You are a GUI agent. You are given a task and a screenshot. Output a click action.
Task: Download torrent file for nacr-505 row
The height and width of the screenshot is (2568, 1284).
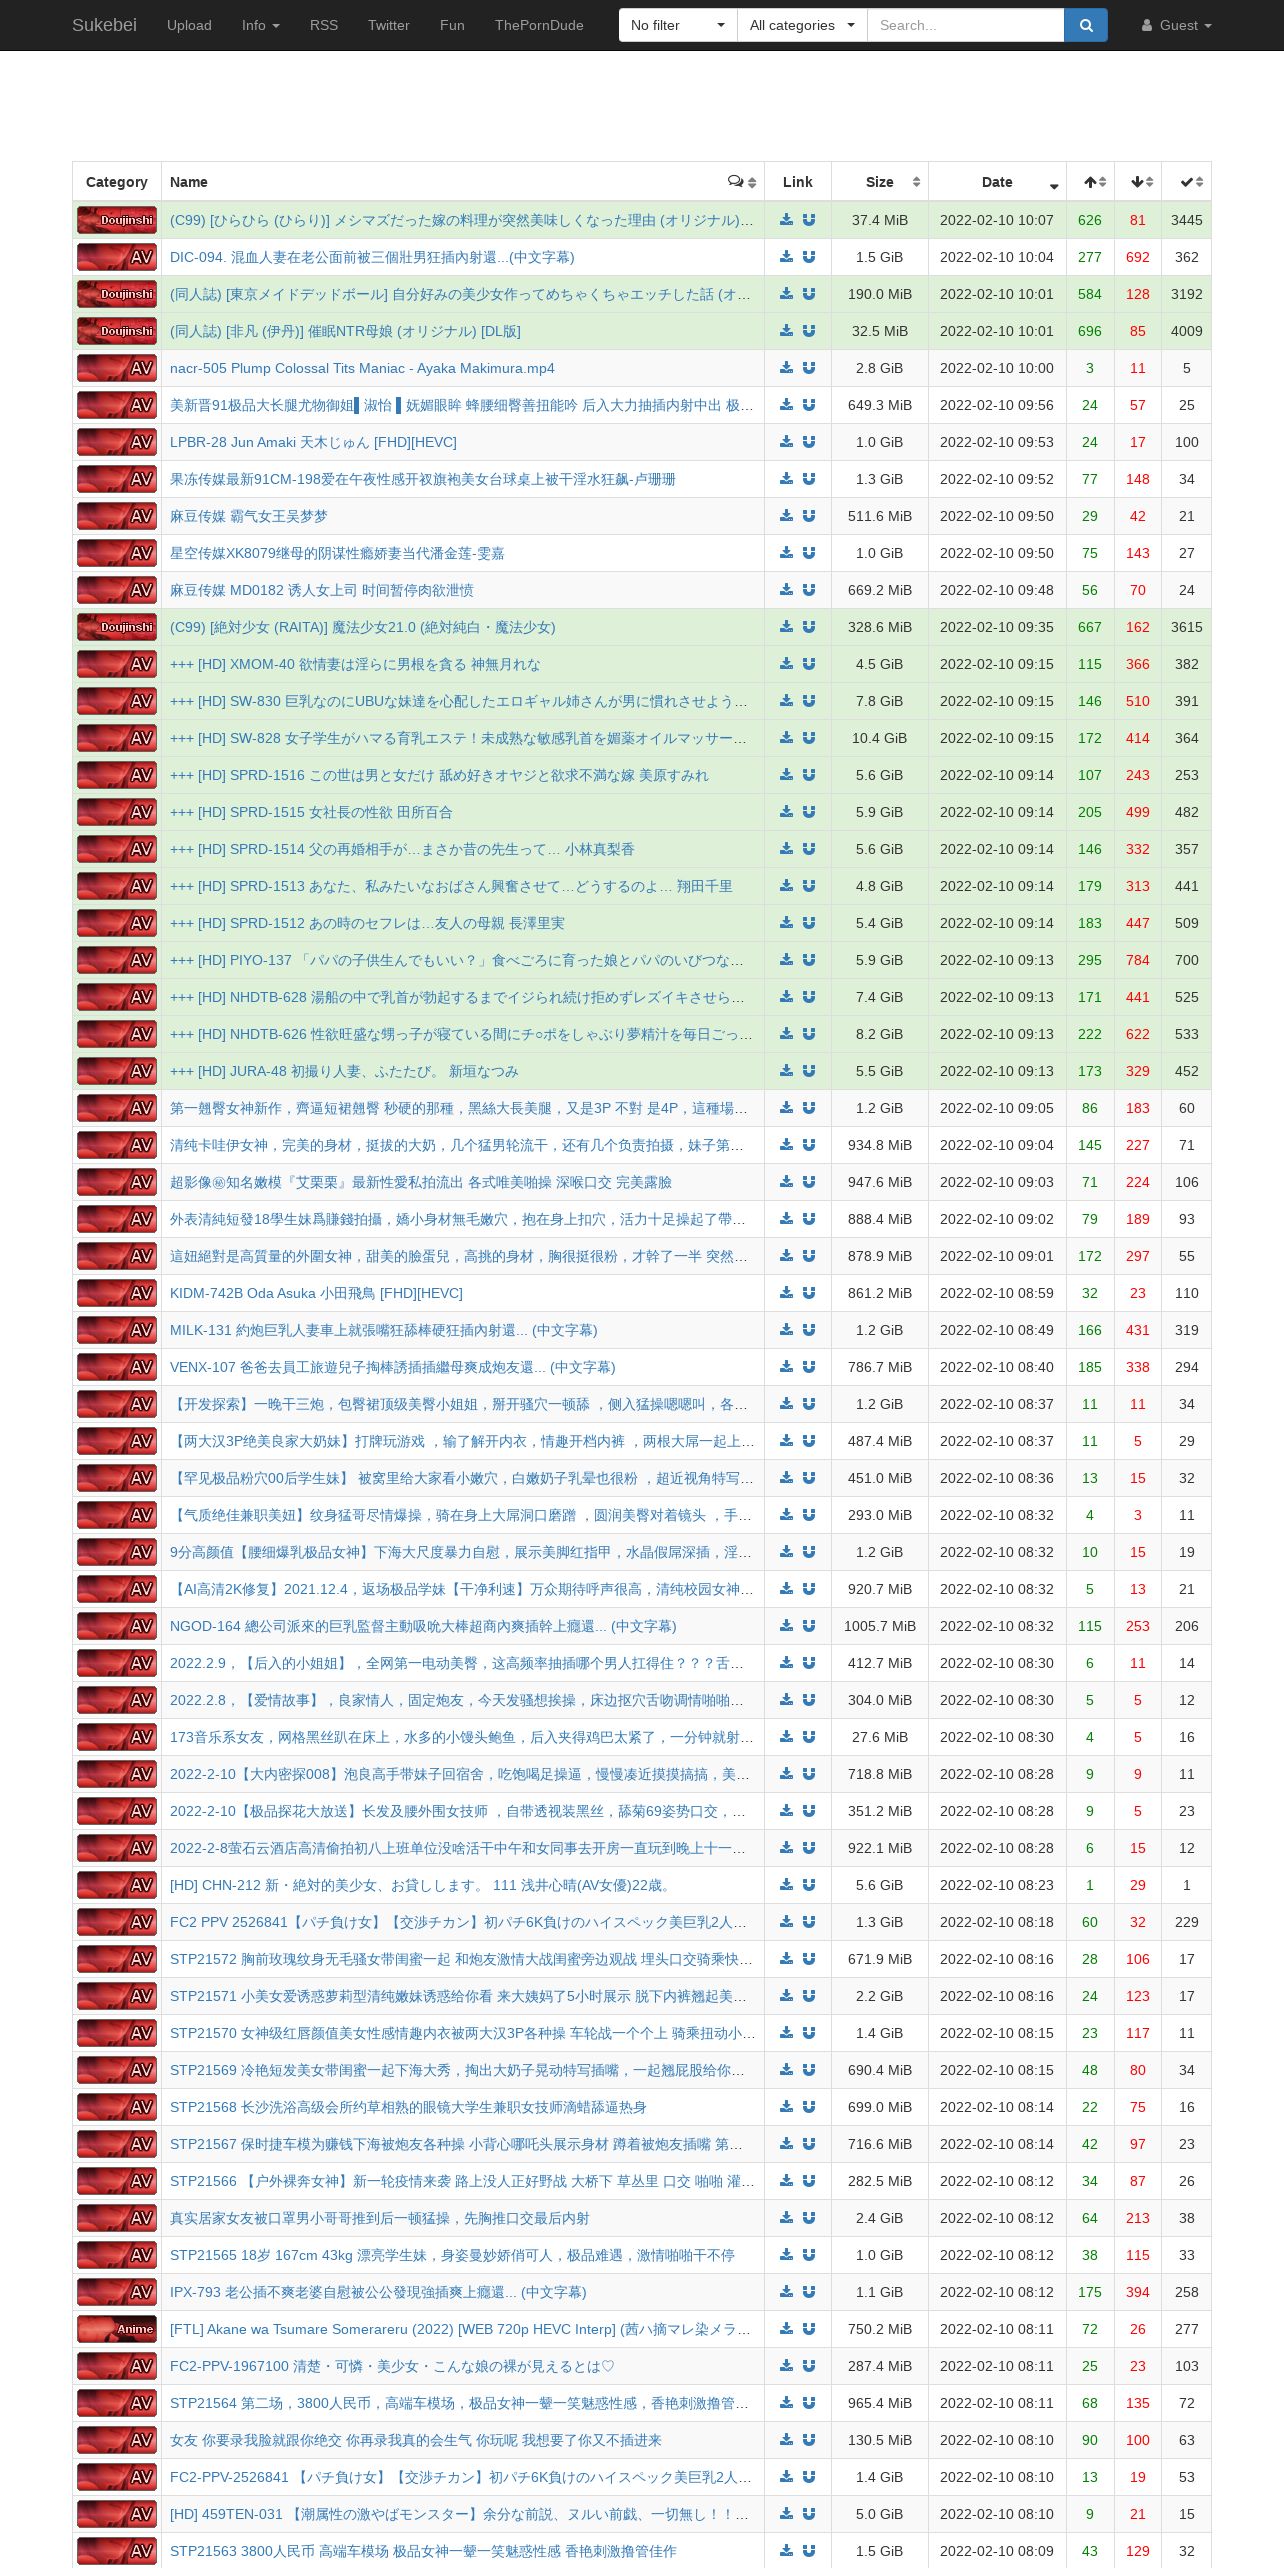787,368
